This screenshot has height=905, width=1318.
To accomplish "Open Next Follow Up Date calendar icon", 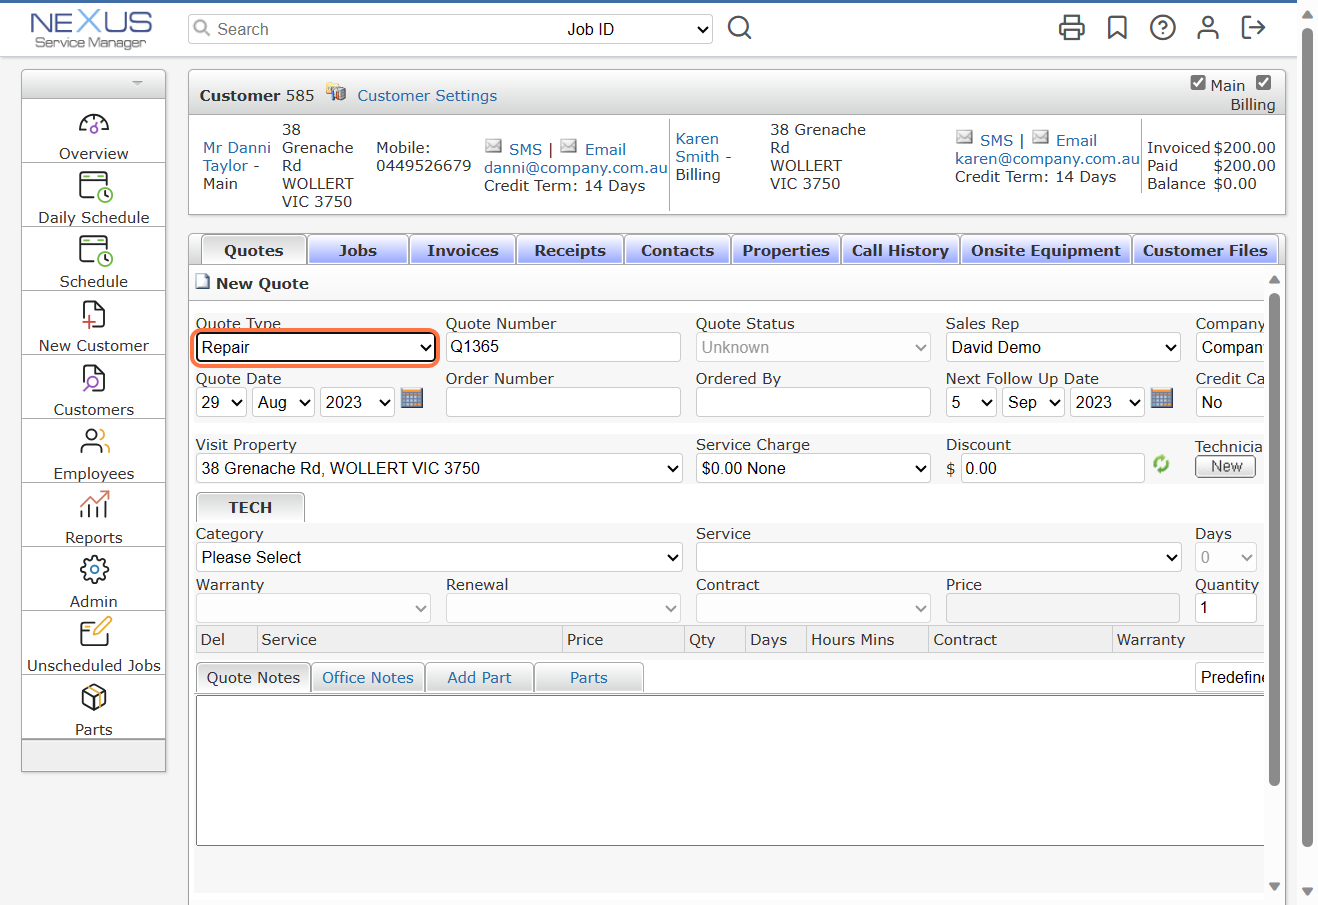I will (1162, 398).
